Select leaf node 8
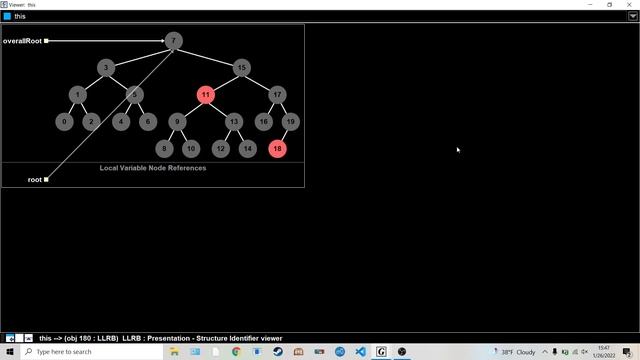Image resolution: width=640 pixels, height=360 pixels. click(164, 149)
